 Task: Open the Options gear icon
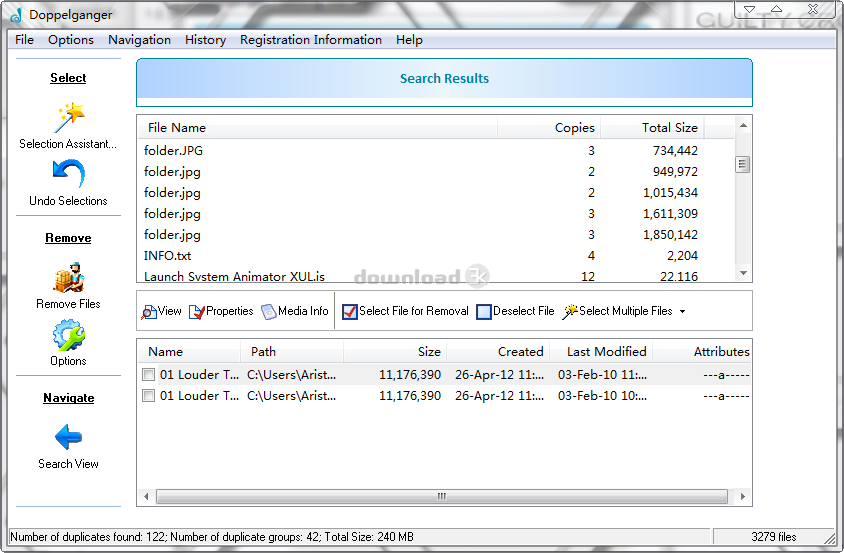coord(68,335)
